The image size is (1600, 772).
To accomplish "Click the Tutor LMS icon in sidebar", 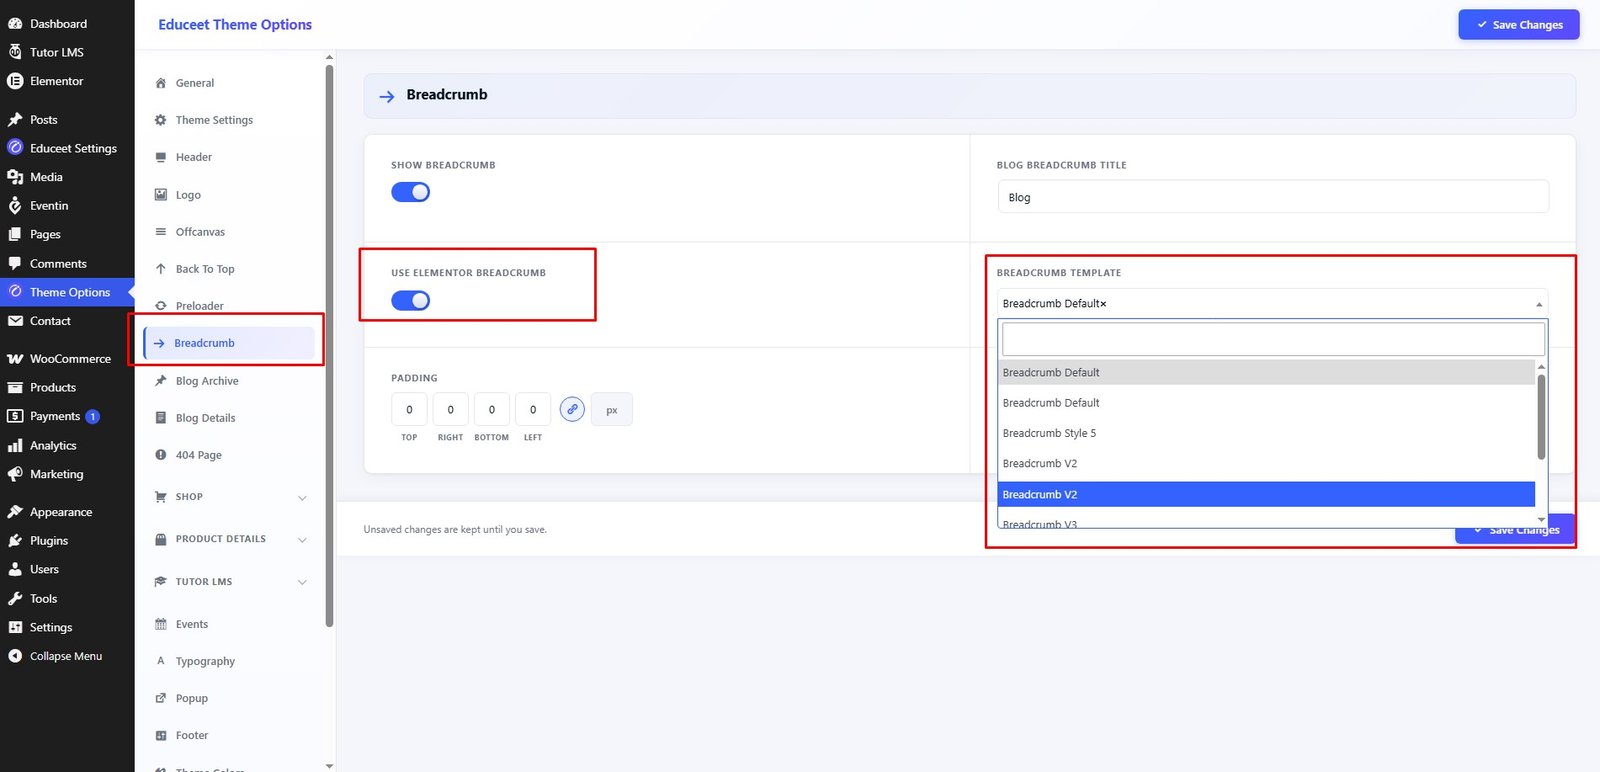I will click(15, 52).
